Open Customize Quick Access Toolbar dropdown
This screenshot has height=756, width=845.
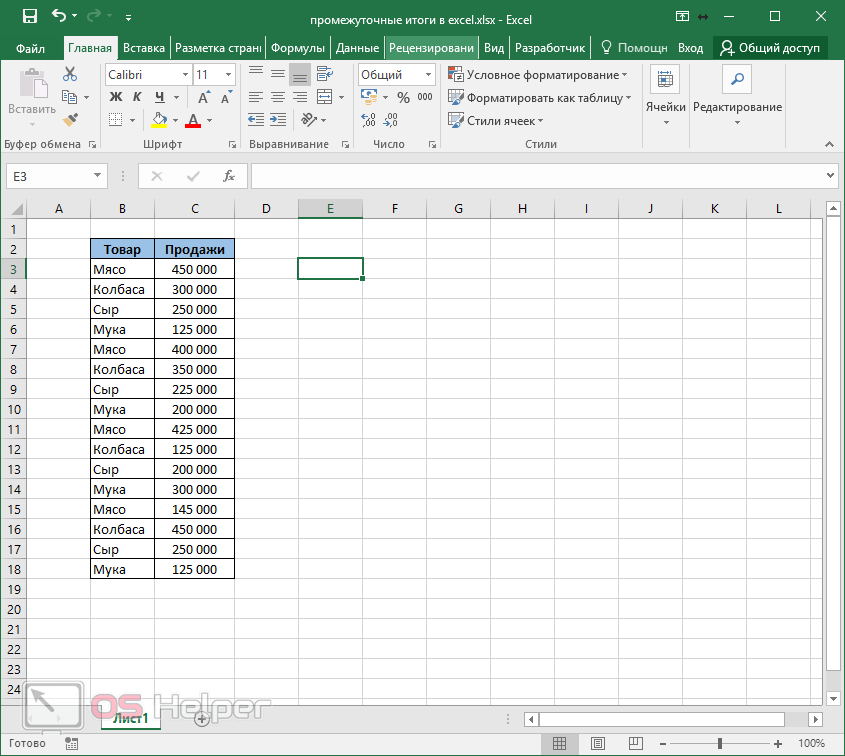click(128, 18)
